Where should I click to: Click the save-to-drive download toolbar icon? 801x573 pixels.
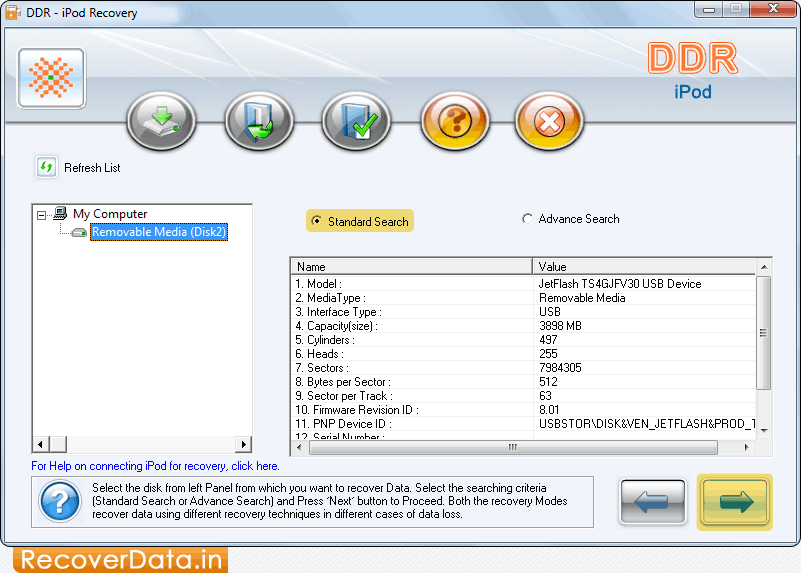(x=161, y=121)
